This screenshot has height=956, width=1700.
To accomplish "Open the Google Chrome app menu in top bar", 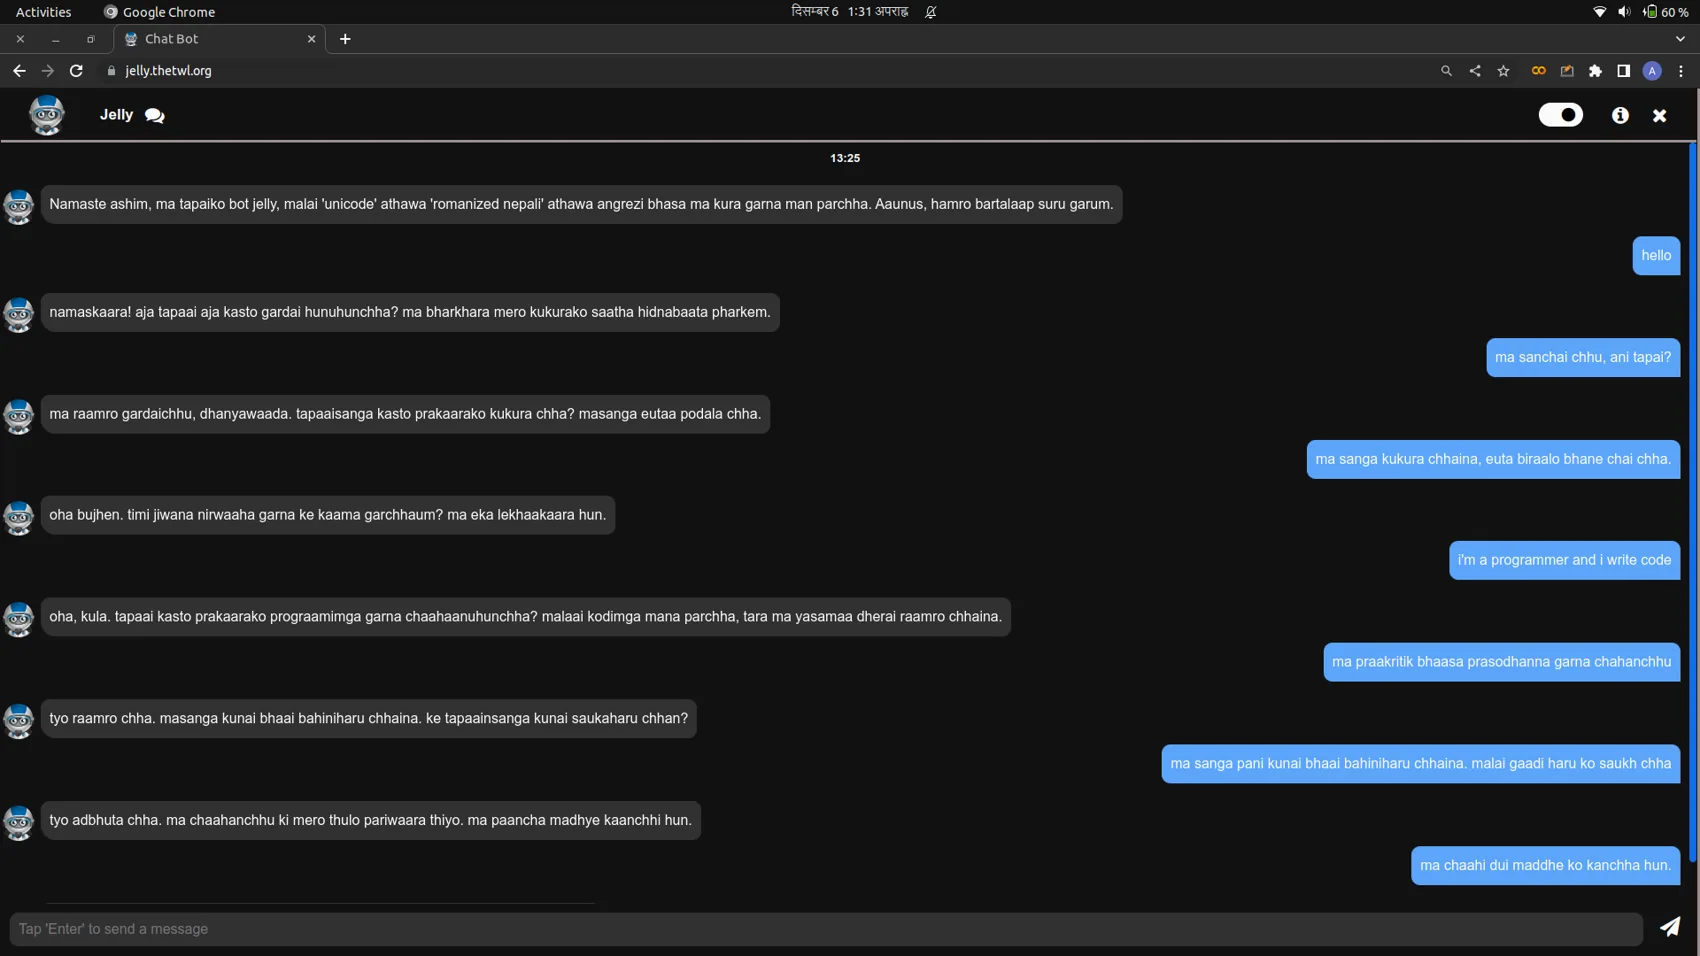I will (159, 12).
